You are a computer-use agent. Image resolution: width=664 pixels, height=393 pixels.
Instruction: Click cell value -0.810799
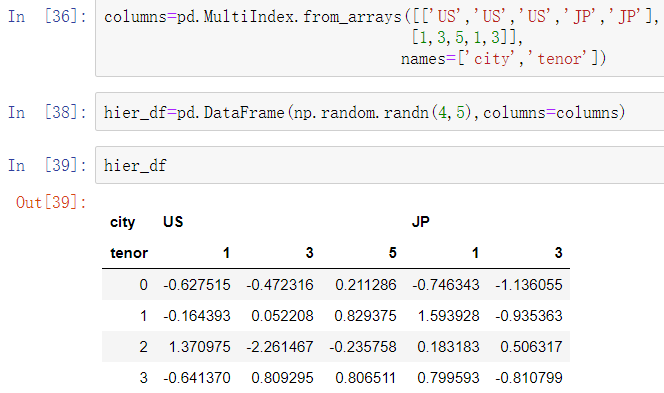click(529, 378)
